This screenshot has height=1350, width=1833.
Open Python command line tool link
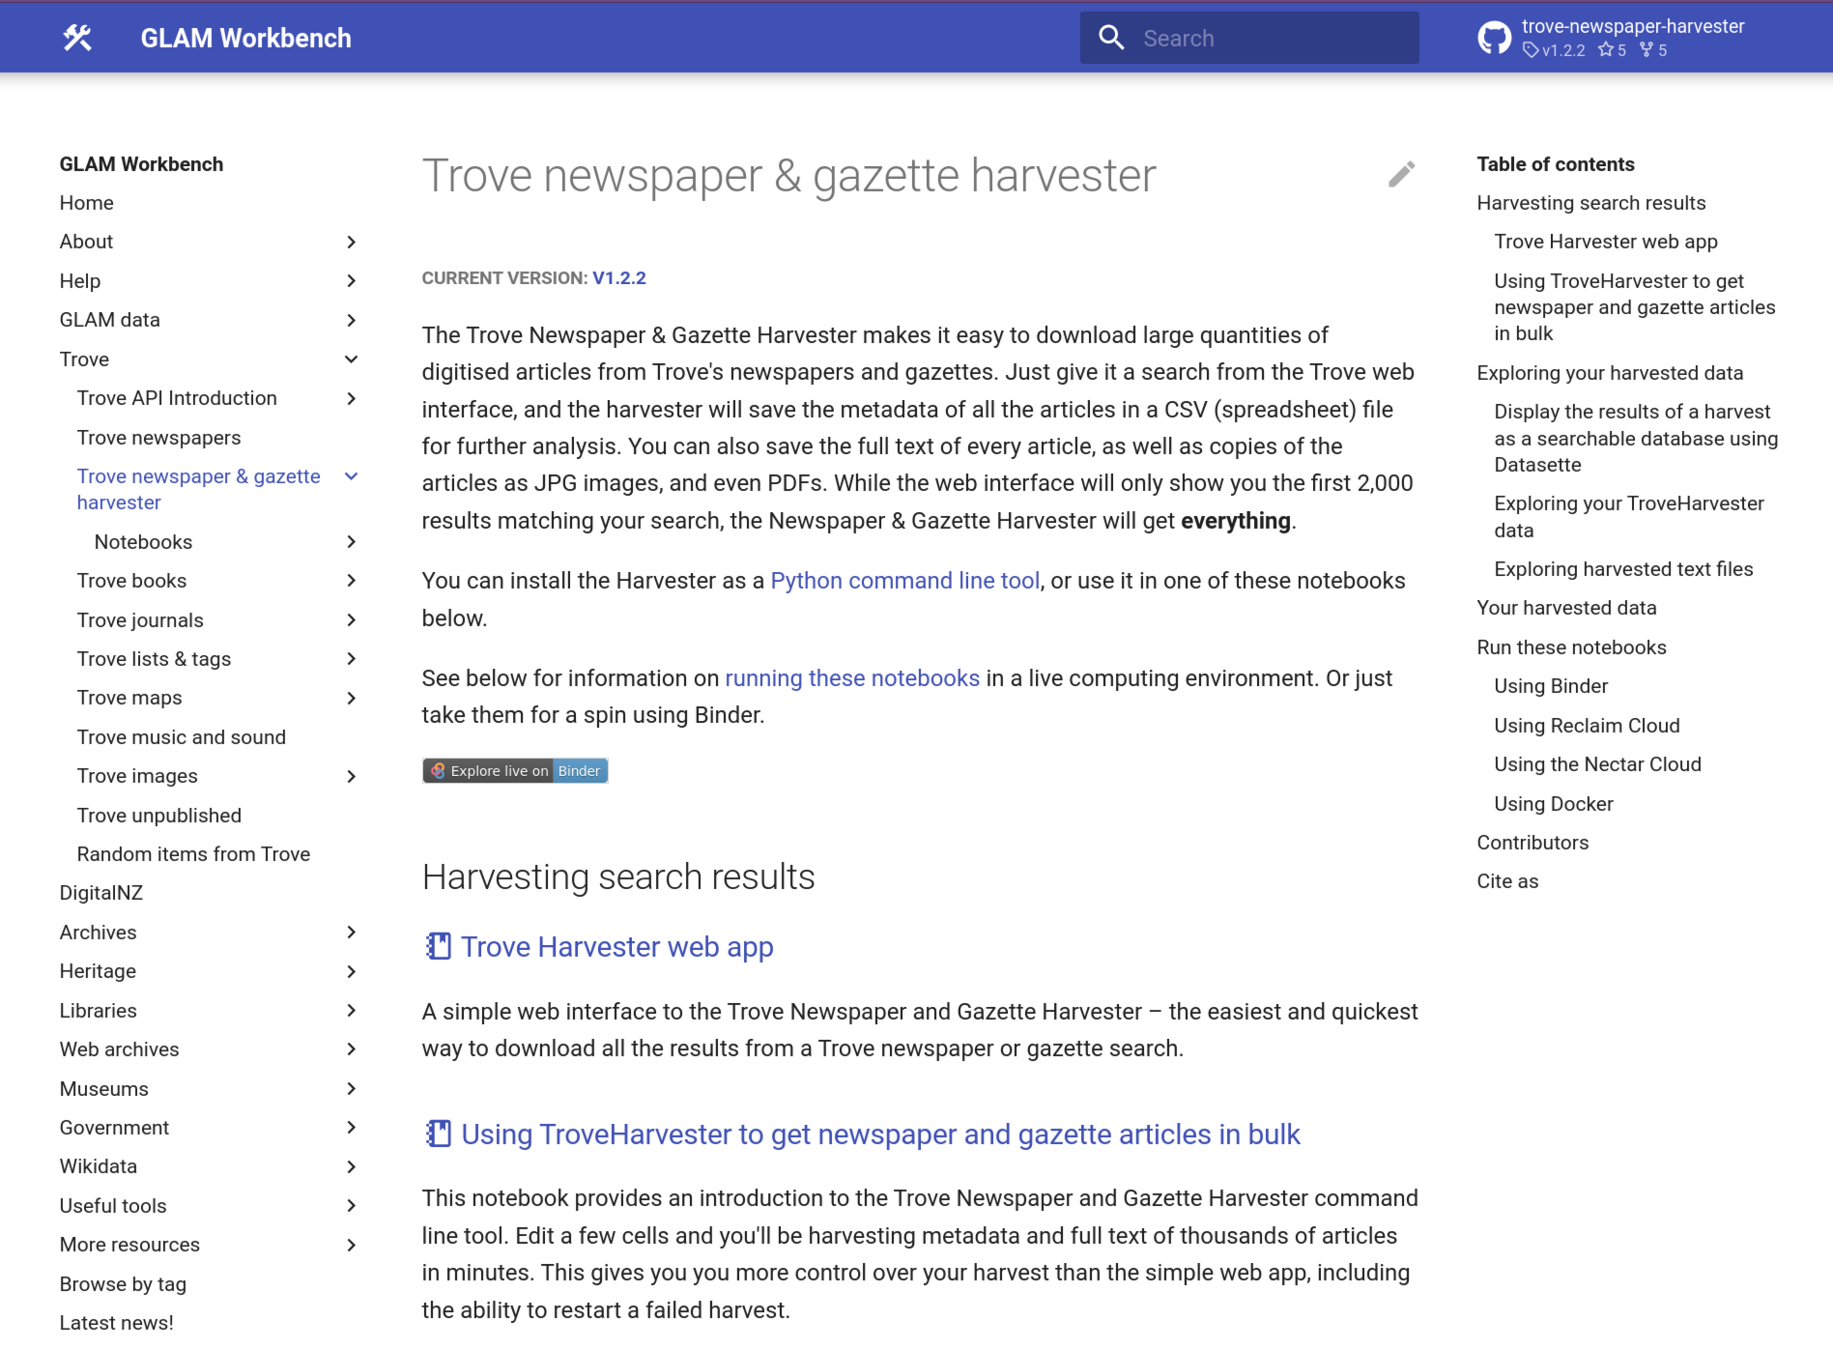tap(905, 581)
